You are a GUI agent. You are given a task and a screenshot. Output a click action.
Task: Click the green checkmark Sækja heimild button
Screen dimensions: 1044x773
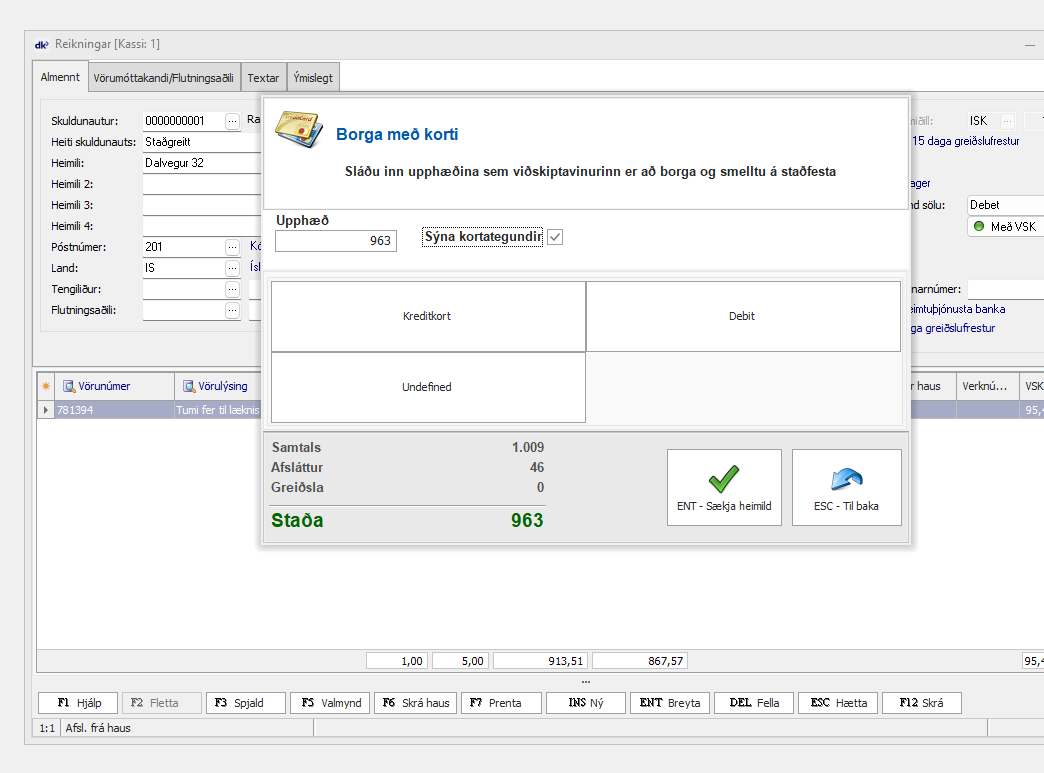point(724,487)
